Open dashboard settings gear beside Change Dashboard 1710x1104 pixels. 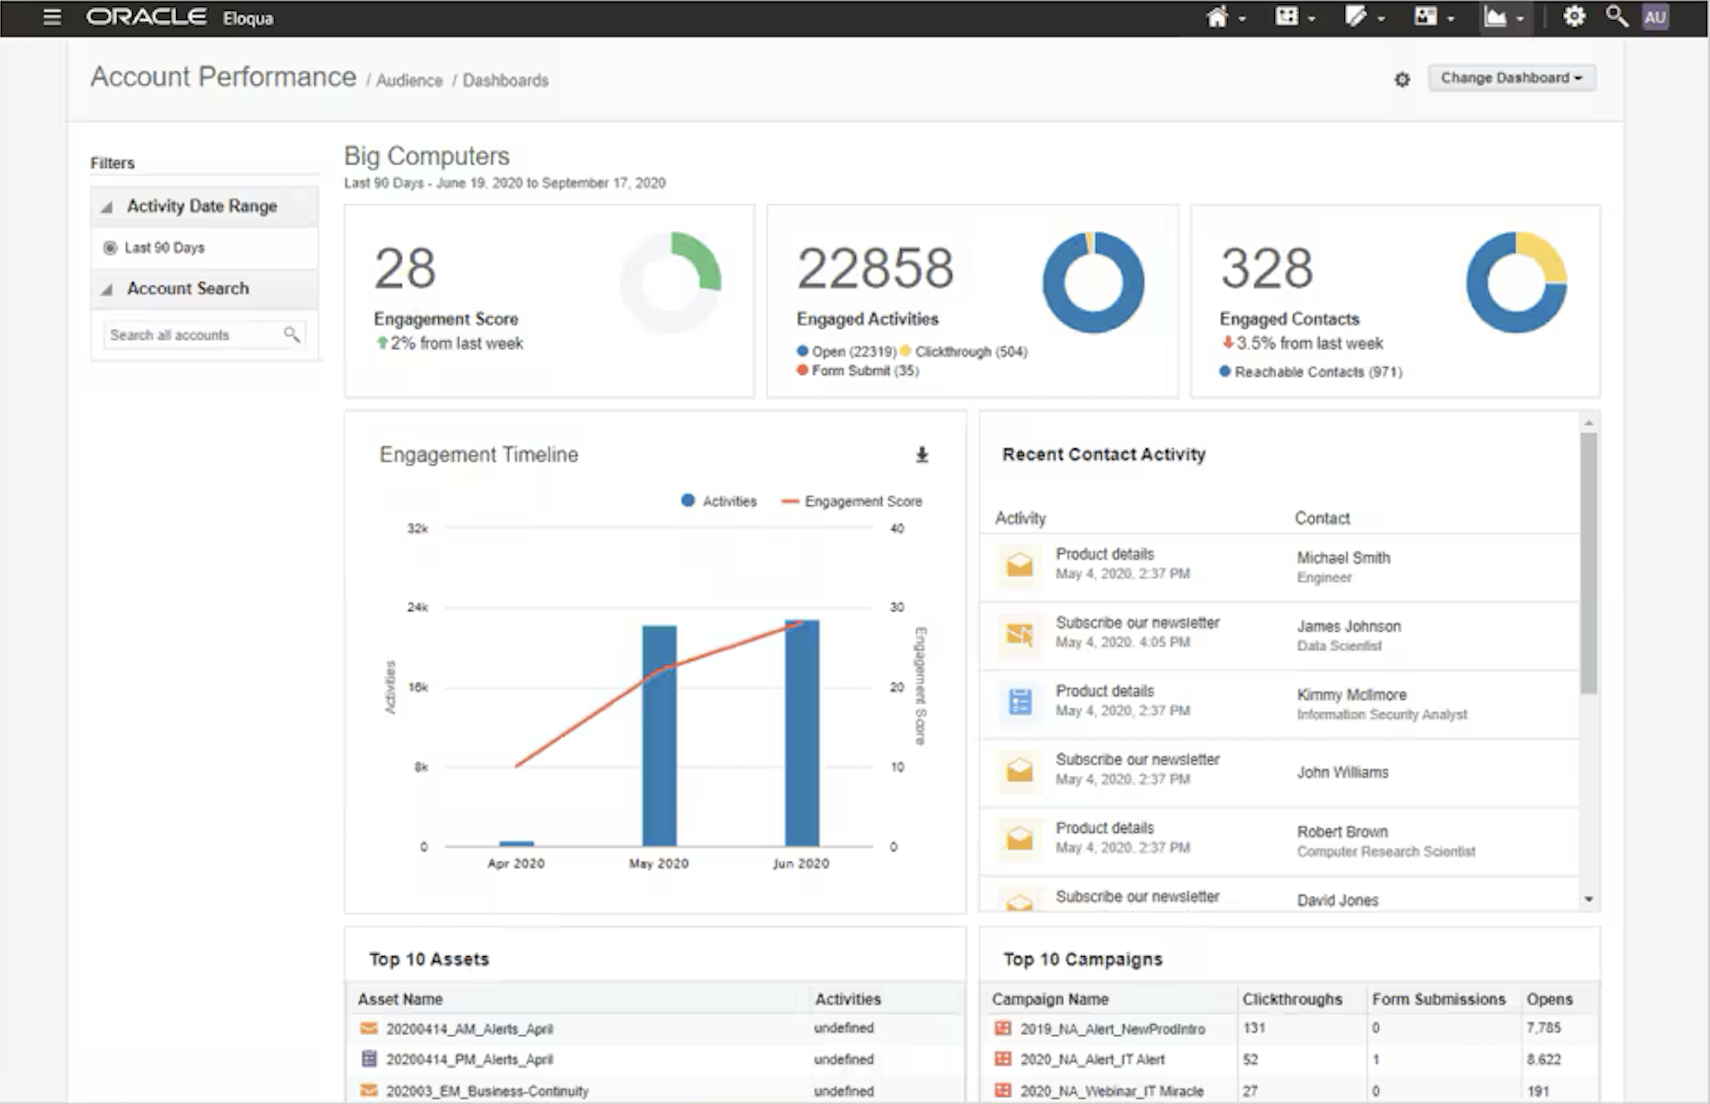click(1402, 79)
